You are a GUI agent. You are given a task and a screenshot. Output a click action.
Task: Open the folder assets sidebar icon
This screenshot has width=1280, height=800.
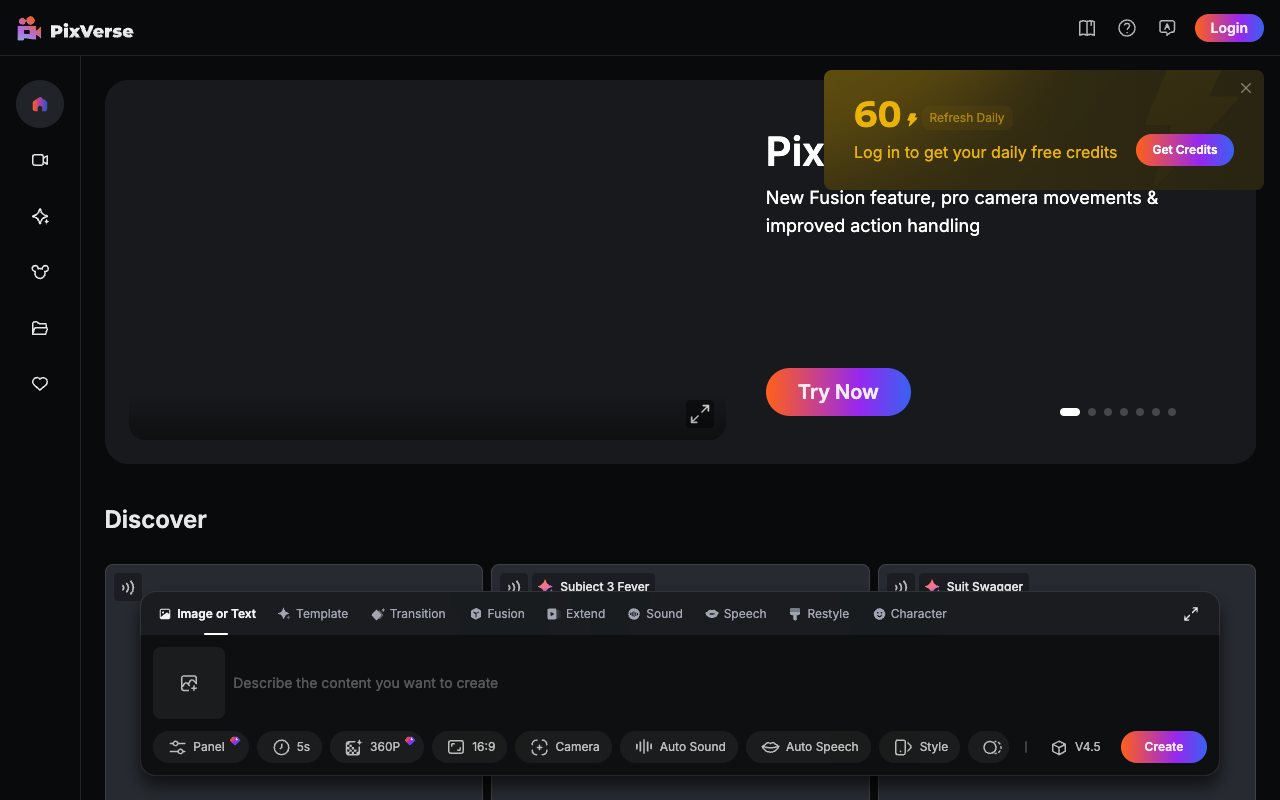point(40,328)
